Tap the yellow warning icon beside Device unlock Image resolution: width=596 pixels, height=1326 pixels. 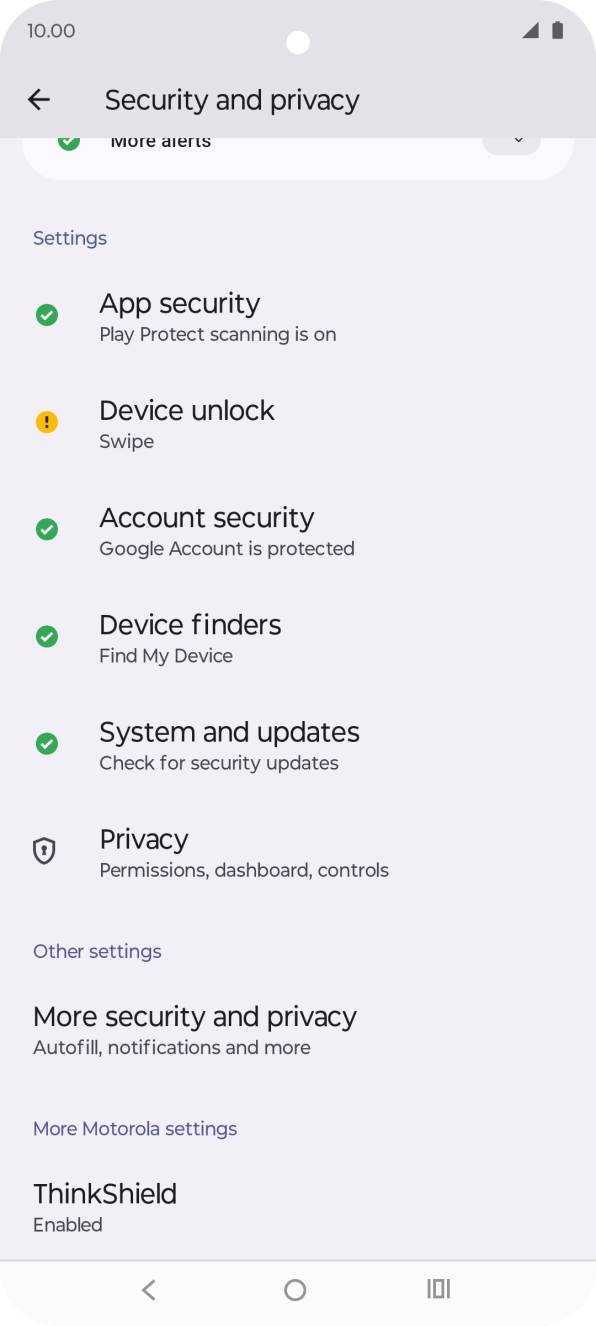click(46, 421)
